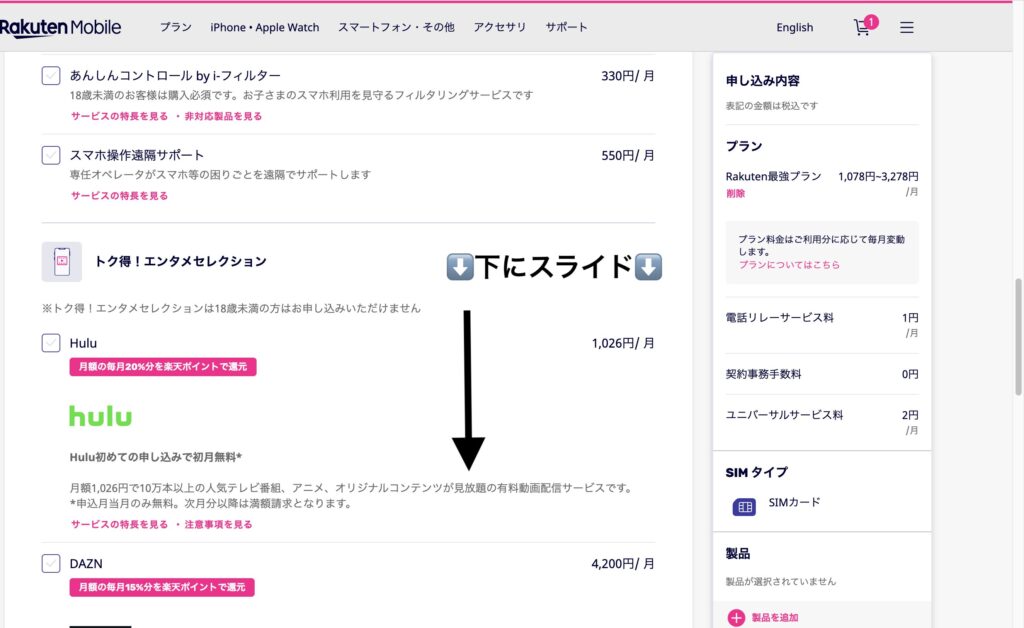Click the ユニバーサルサービス料 row label
Viewport: 1024px width, 628px height.
click(x=784, y=415)
